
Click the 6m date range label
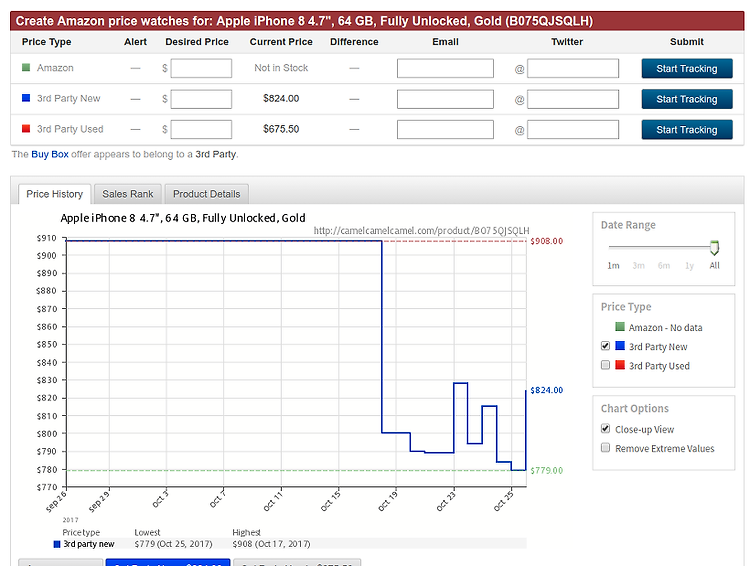tap(664, 266)
